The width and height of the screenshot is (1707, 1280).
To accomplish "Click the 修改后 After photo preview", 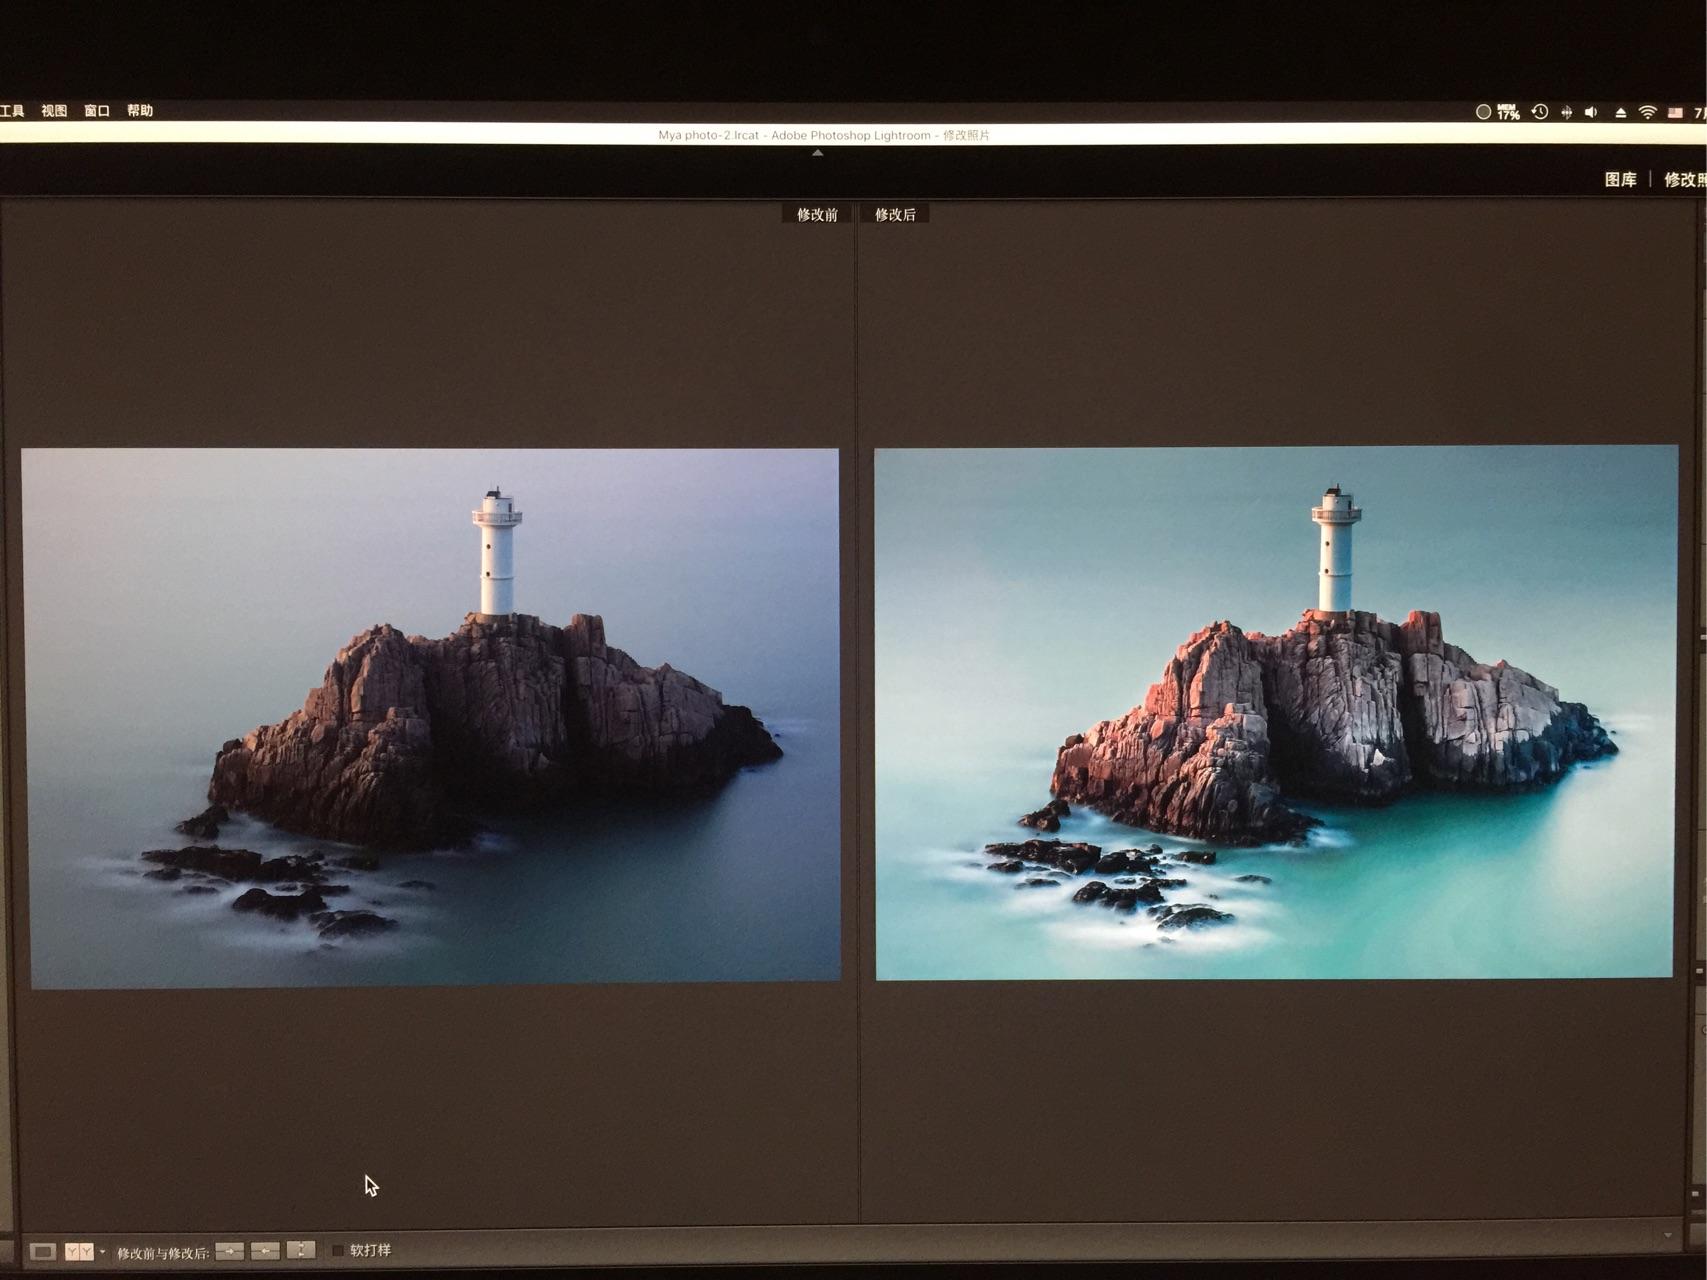I will click(x=1275, y=713).
